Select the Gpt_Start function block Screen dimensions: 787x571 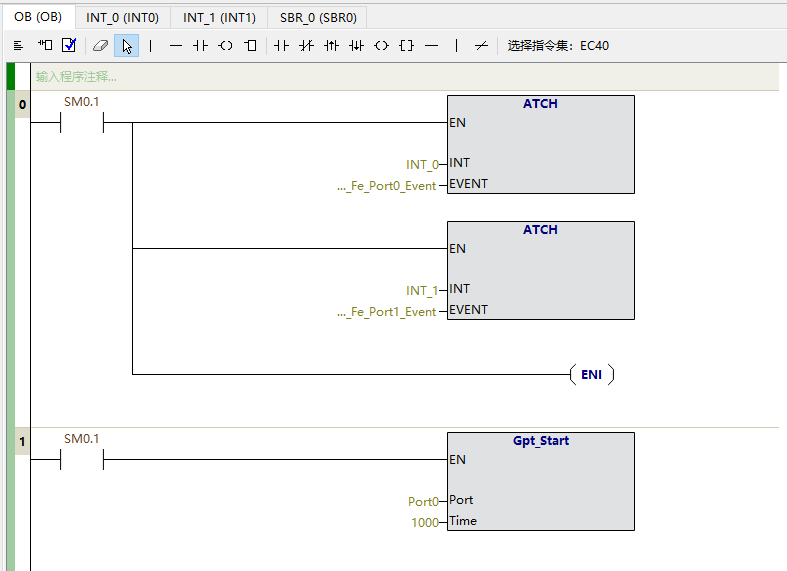click(540, 480)
